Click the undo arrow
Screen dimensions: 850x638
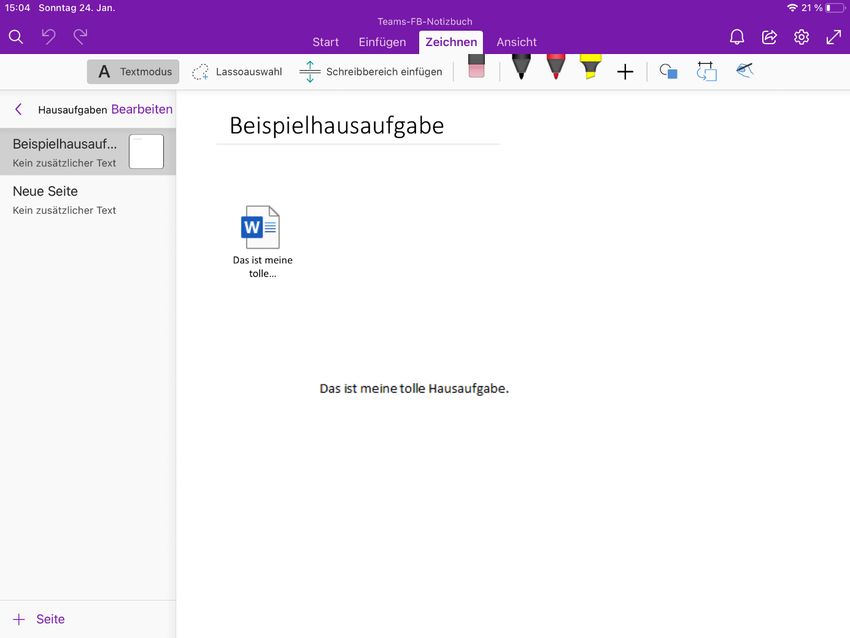48,37
